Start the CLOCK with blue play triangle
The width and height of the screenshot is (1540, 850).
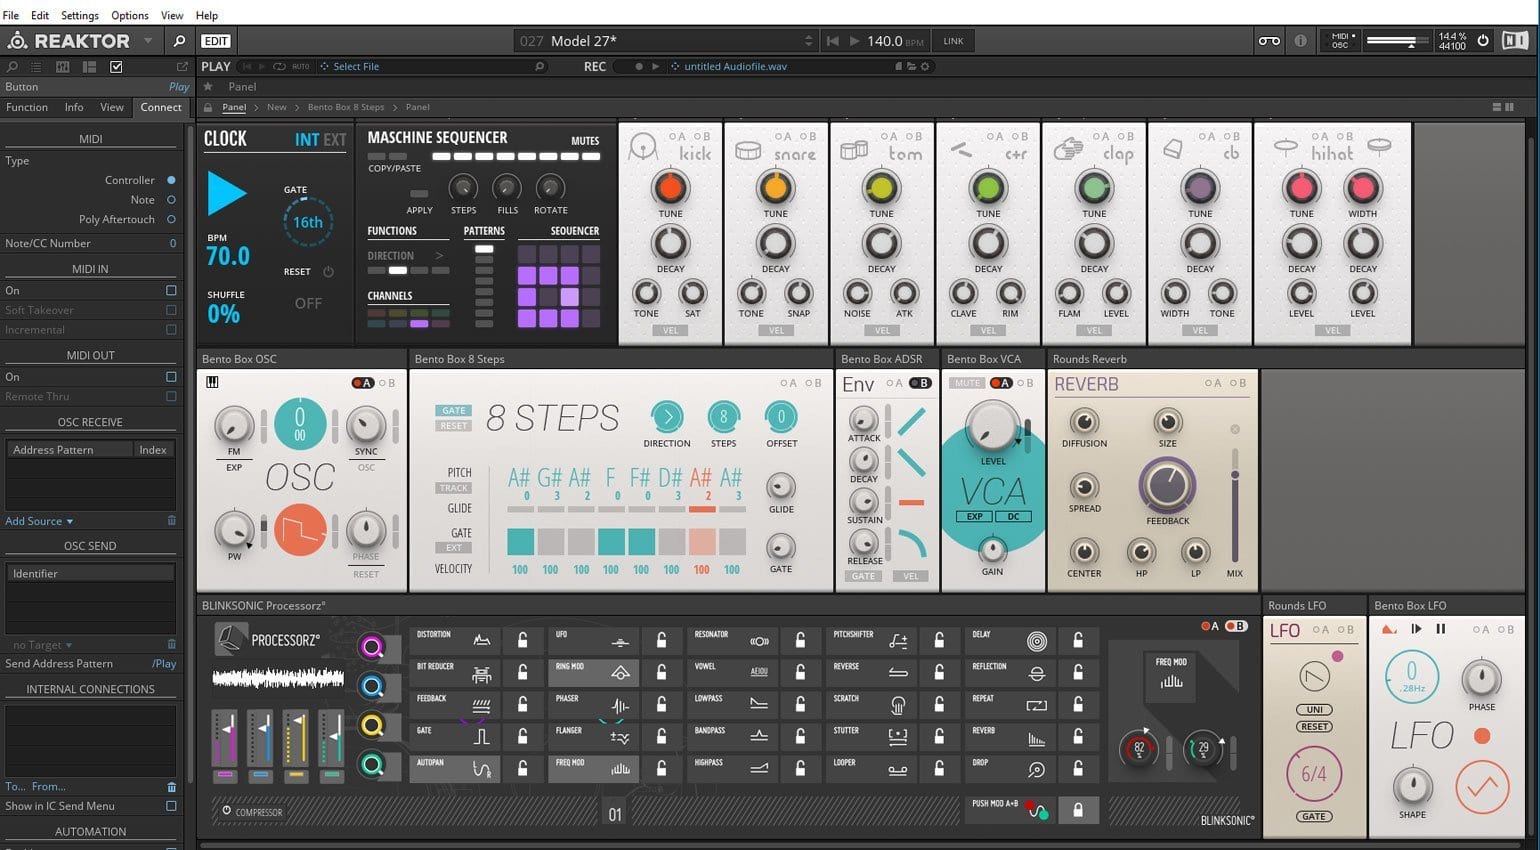tap(226, 193)
